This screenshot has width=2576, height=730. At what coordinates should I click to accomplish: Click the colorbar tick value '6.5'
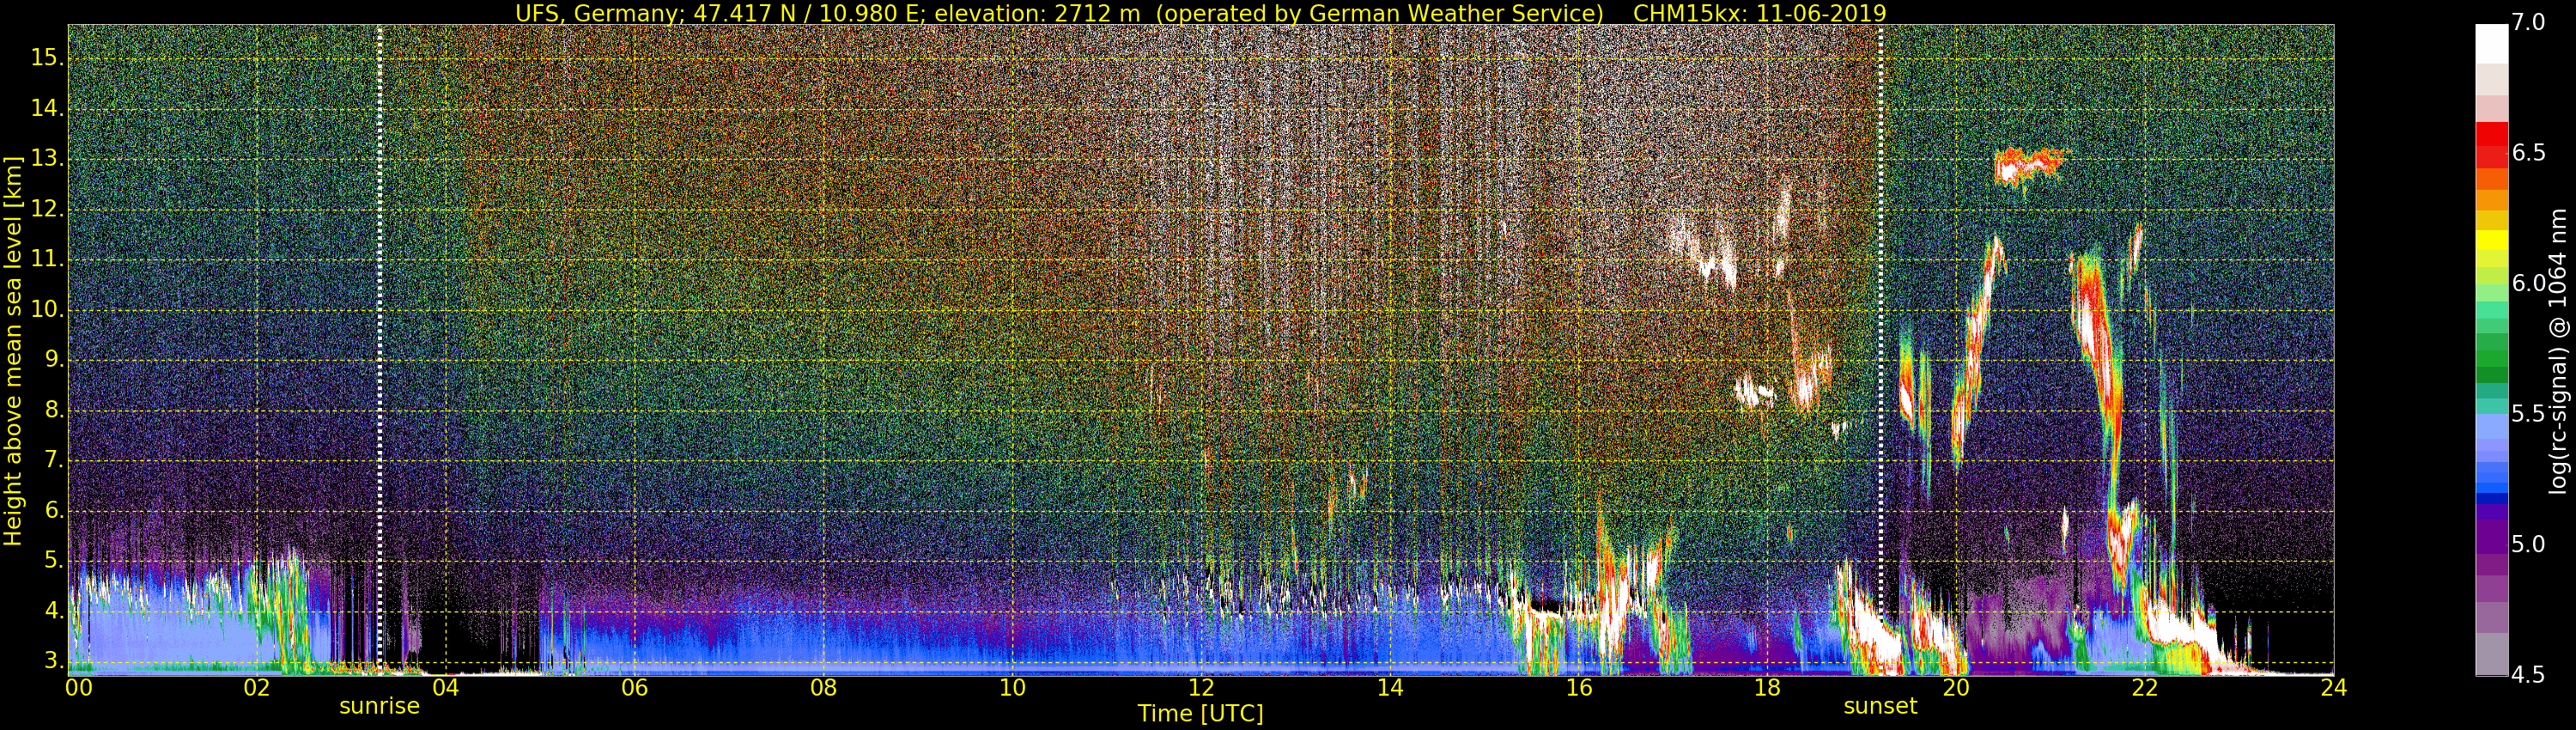click(x=2529, y=152)
